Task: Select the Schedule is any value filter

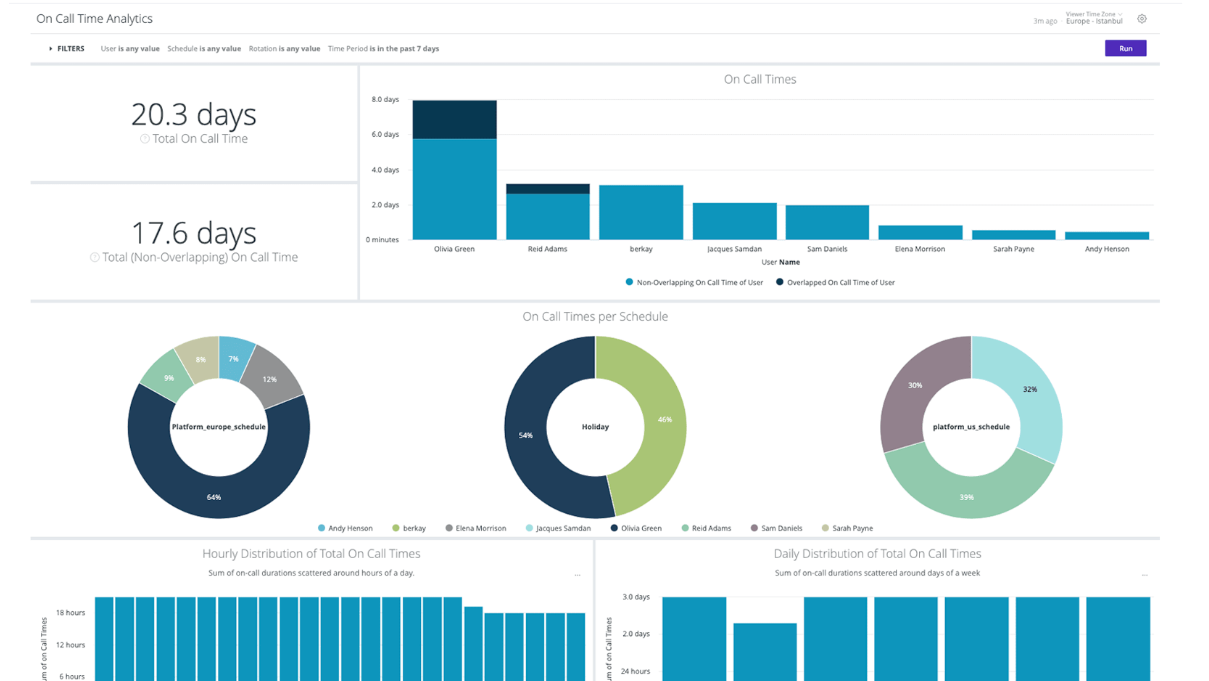Action: click(x=204, y=48)
